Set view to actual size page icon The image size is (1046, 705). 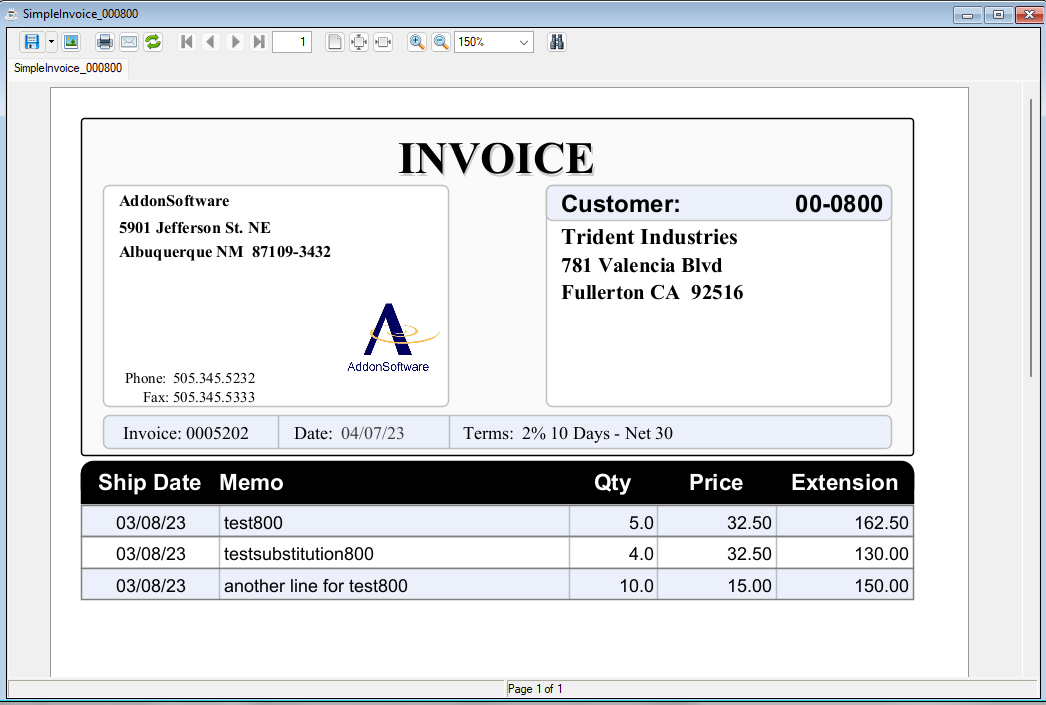(335, 42)
